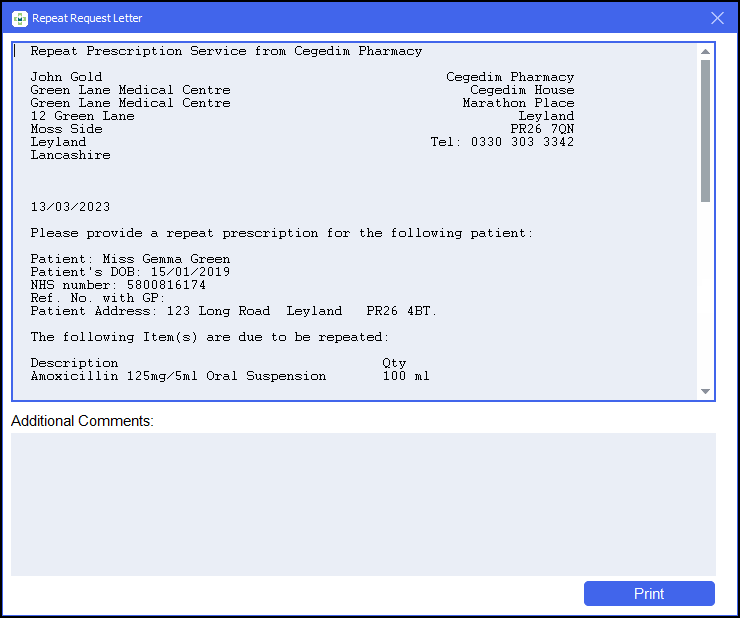Click the John Gold addressee line

66,77
